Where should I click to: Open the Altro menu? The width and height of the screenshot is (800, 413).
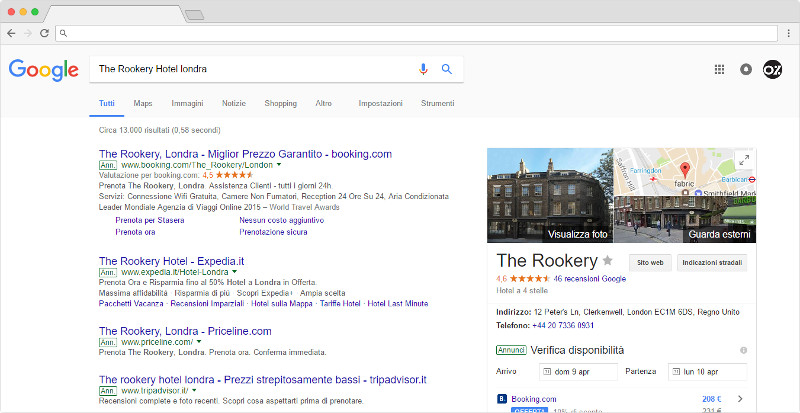pyautogui.click(x=323, y=104)
